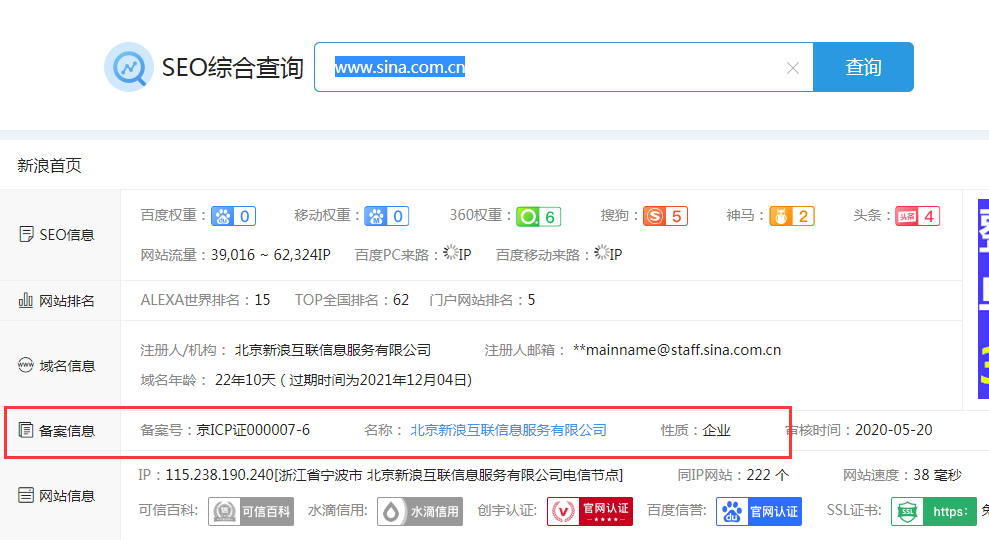Click the 域名年龄 22年10天 text
This screenshot has height=540, width=989.
245,380
